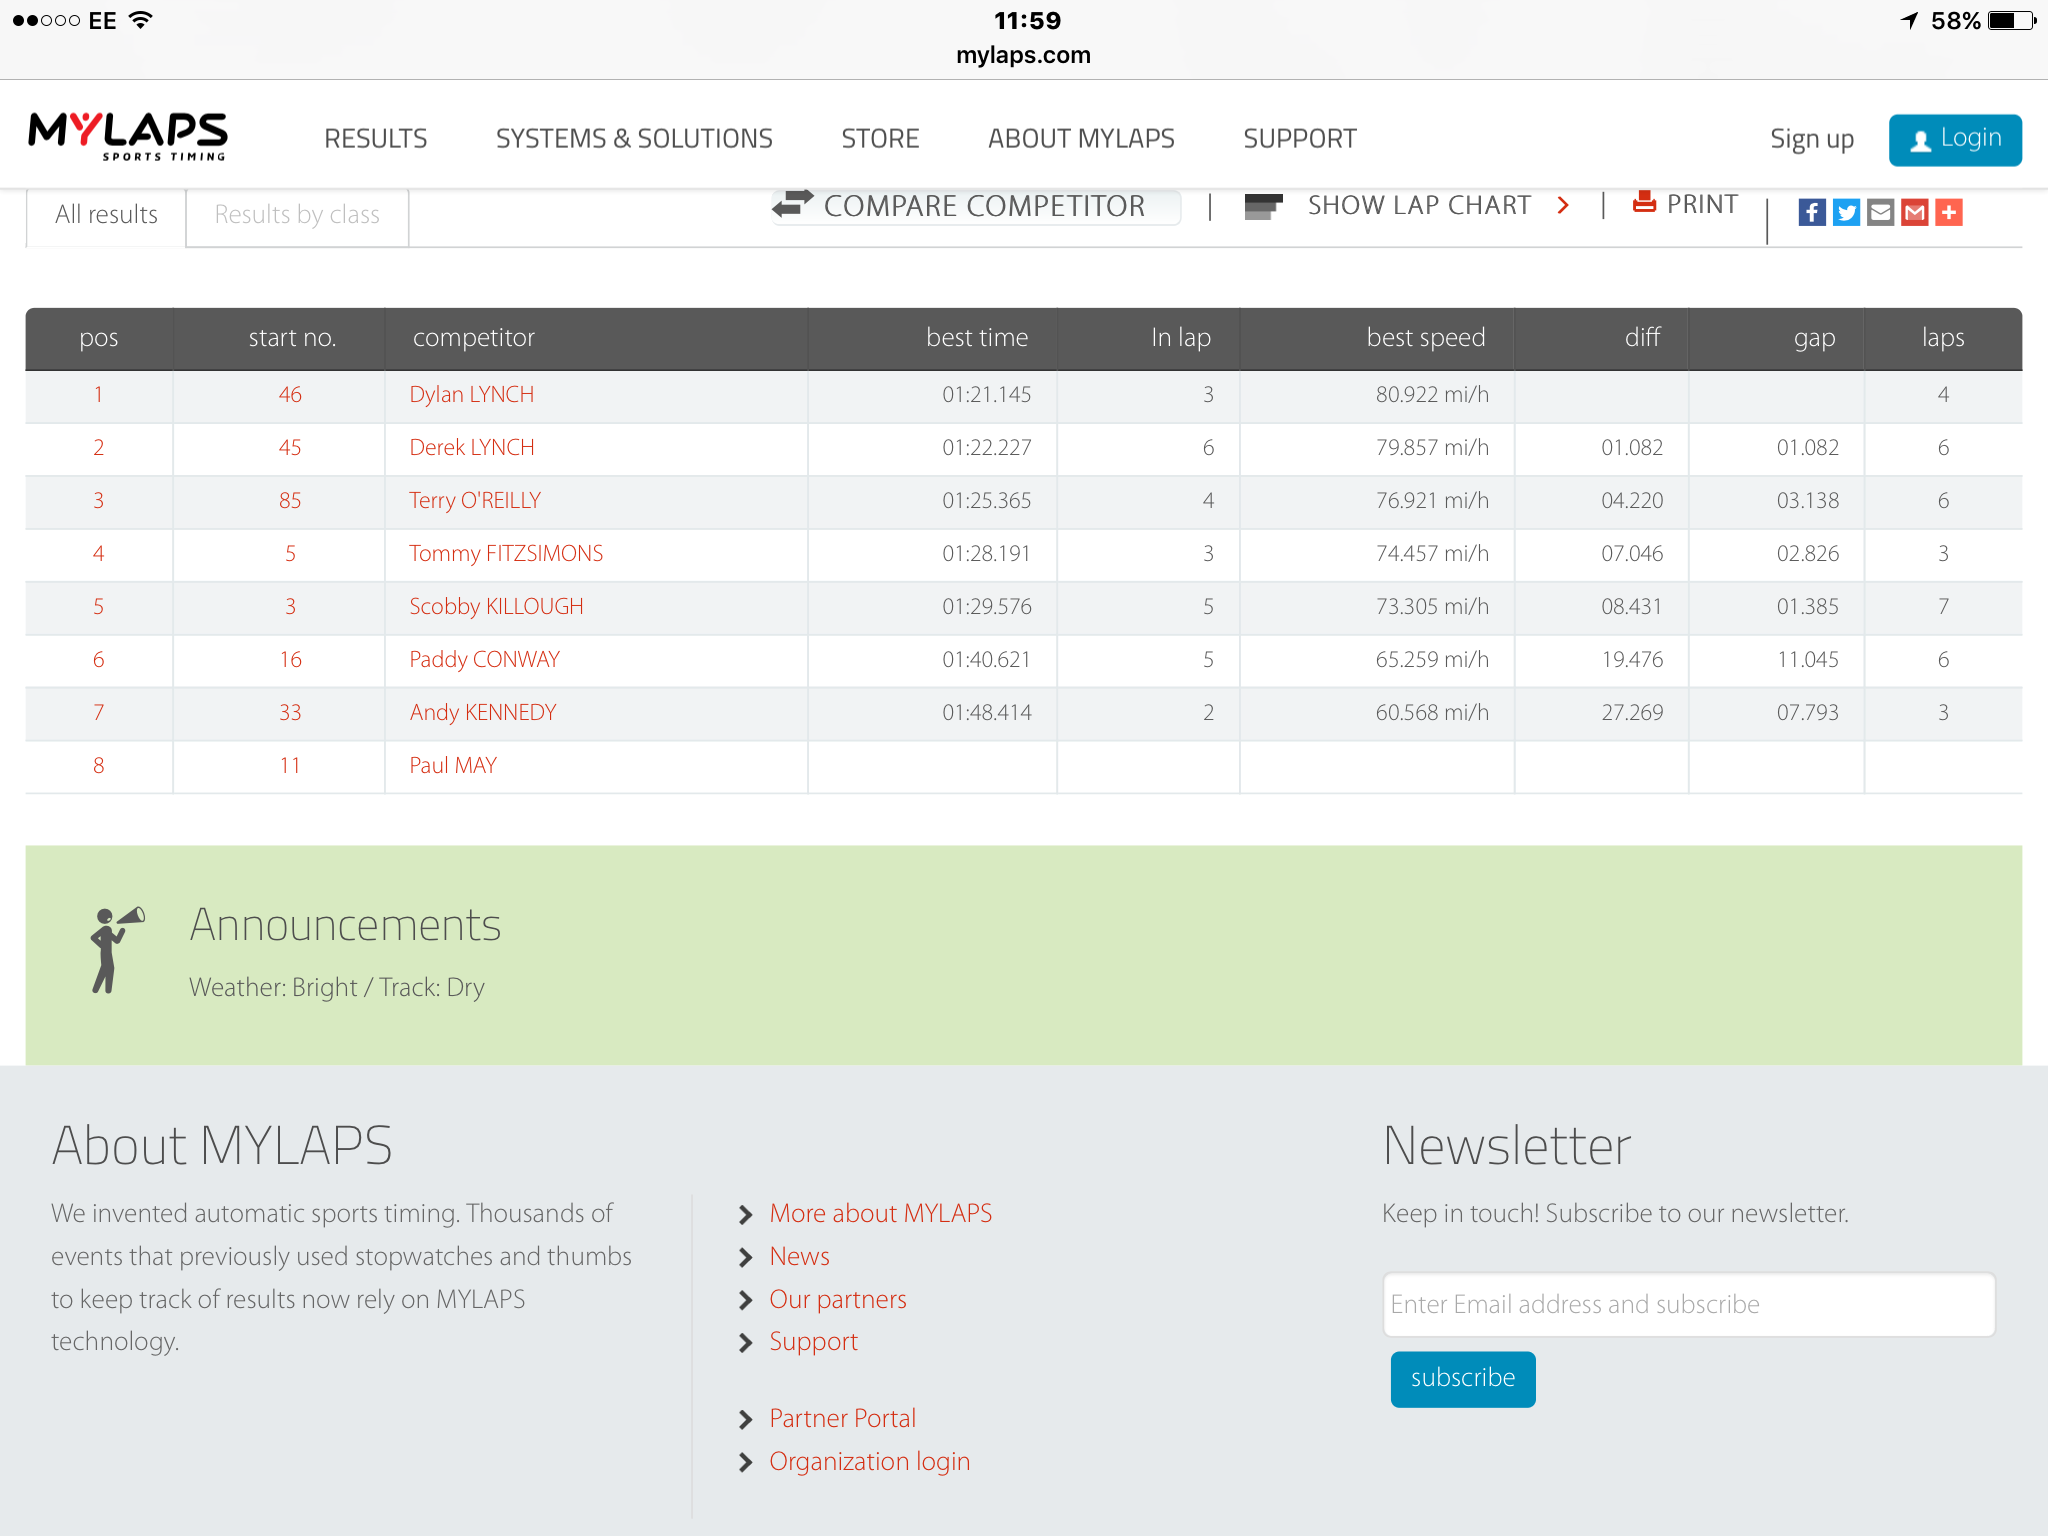
Task: Click the announcer megaphone icon
Action: [x=117, y=950]
